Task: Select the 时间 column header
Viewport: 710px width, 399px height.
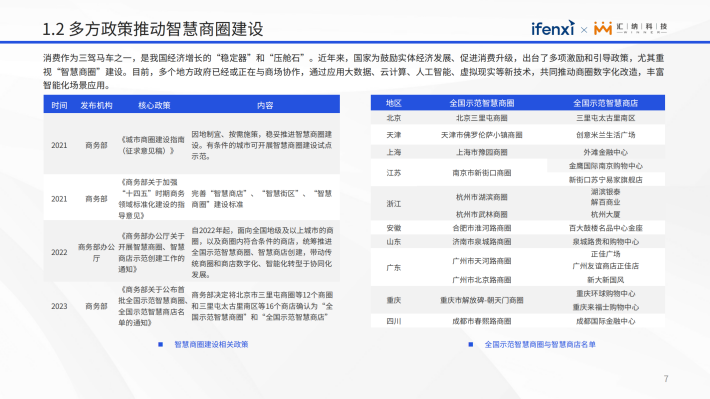Action: point(59,106)
